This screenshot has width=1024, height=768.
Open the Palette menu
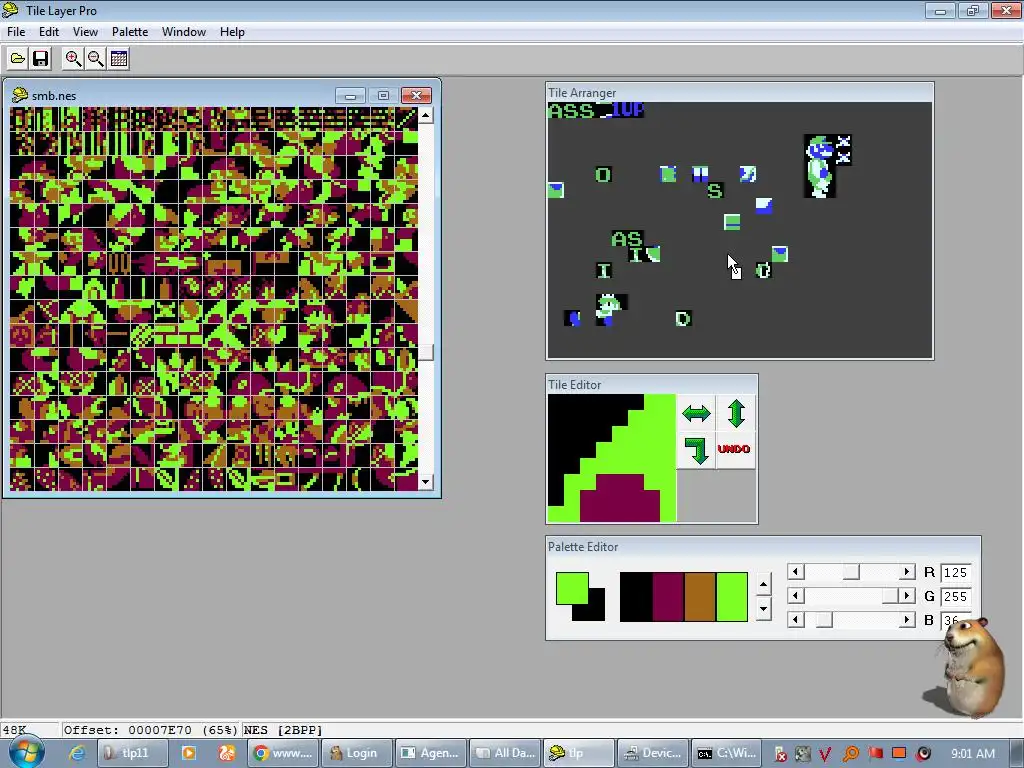(x=130, y=31)
